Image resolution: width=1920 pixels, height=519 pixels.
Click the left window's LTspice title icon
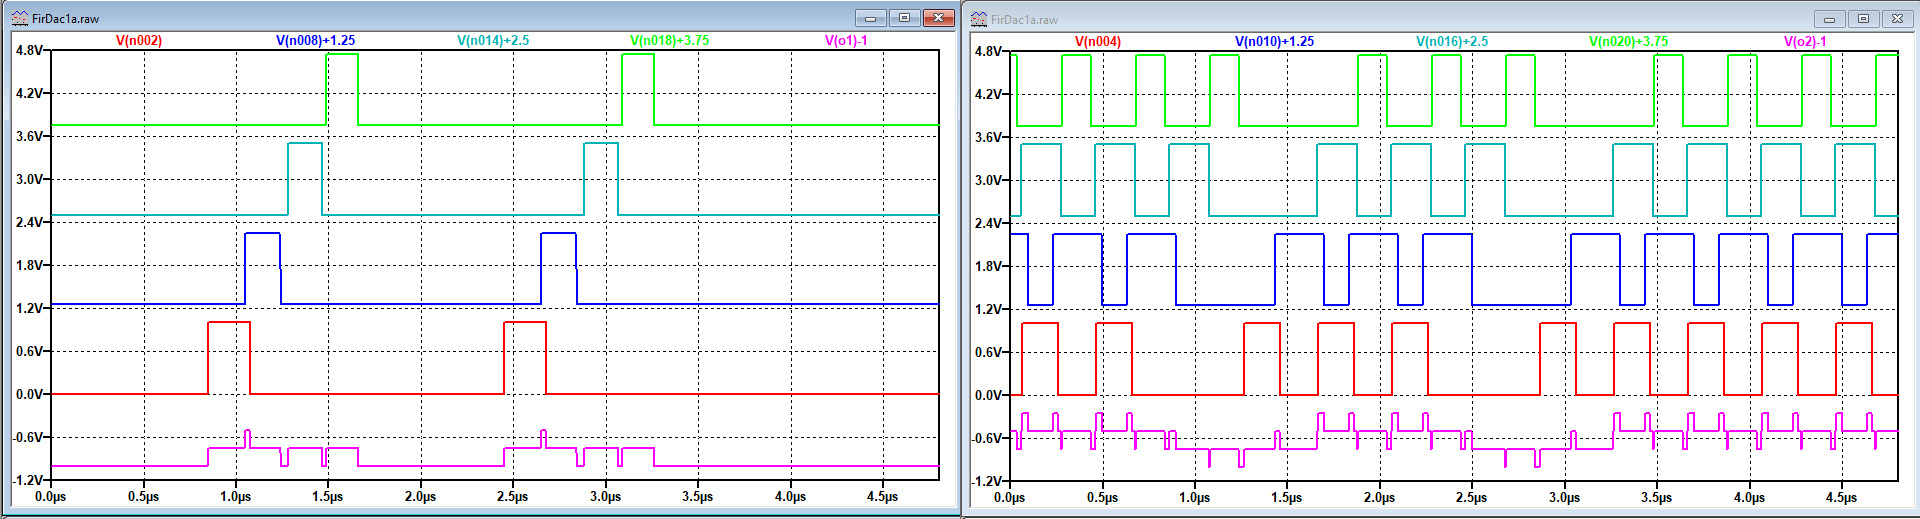pos(20,18)
